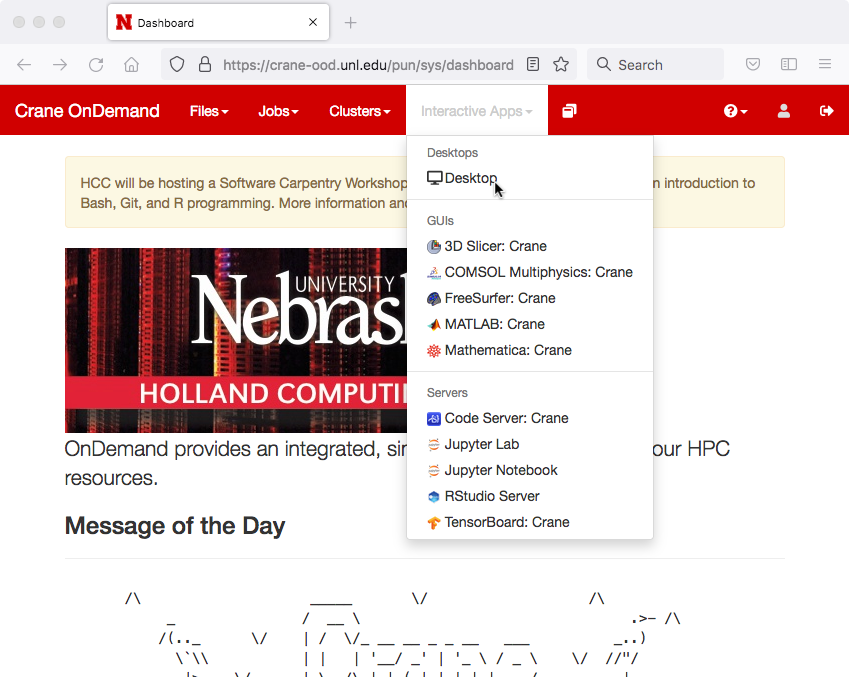Start RStudio Server from the list
The image size is (849, 677).
(x=491, y=496)
